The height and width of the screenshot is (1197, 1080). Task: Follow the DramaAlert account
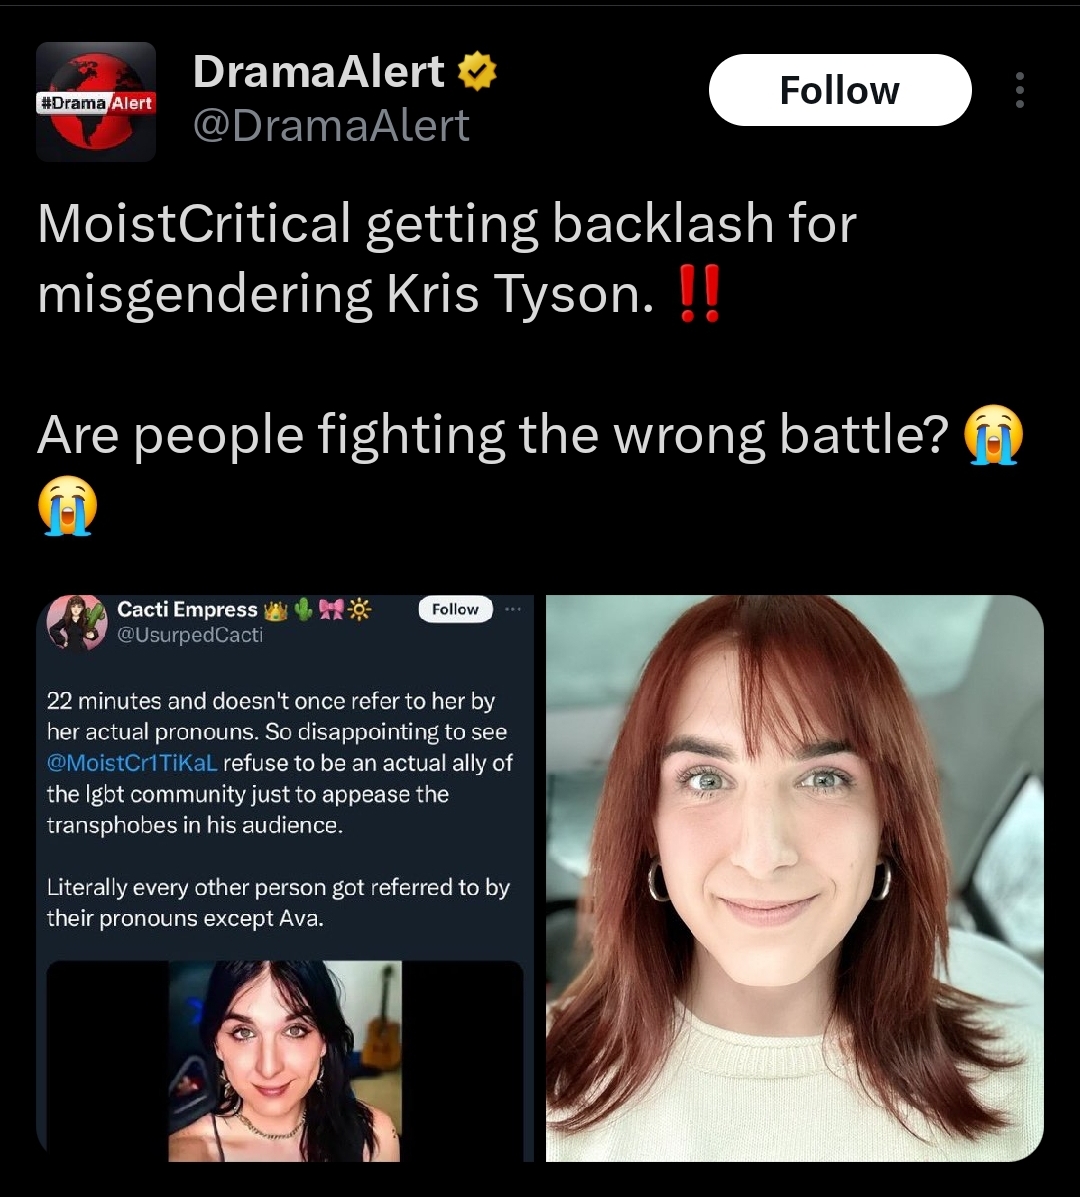tap(840, 90)
